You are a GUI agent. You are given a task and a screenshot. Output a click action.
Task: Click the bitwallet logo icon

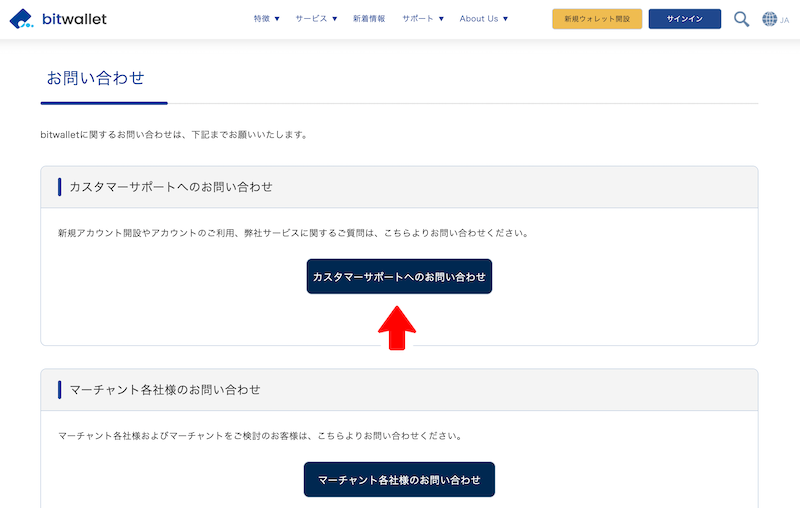(x=21, y=19)
